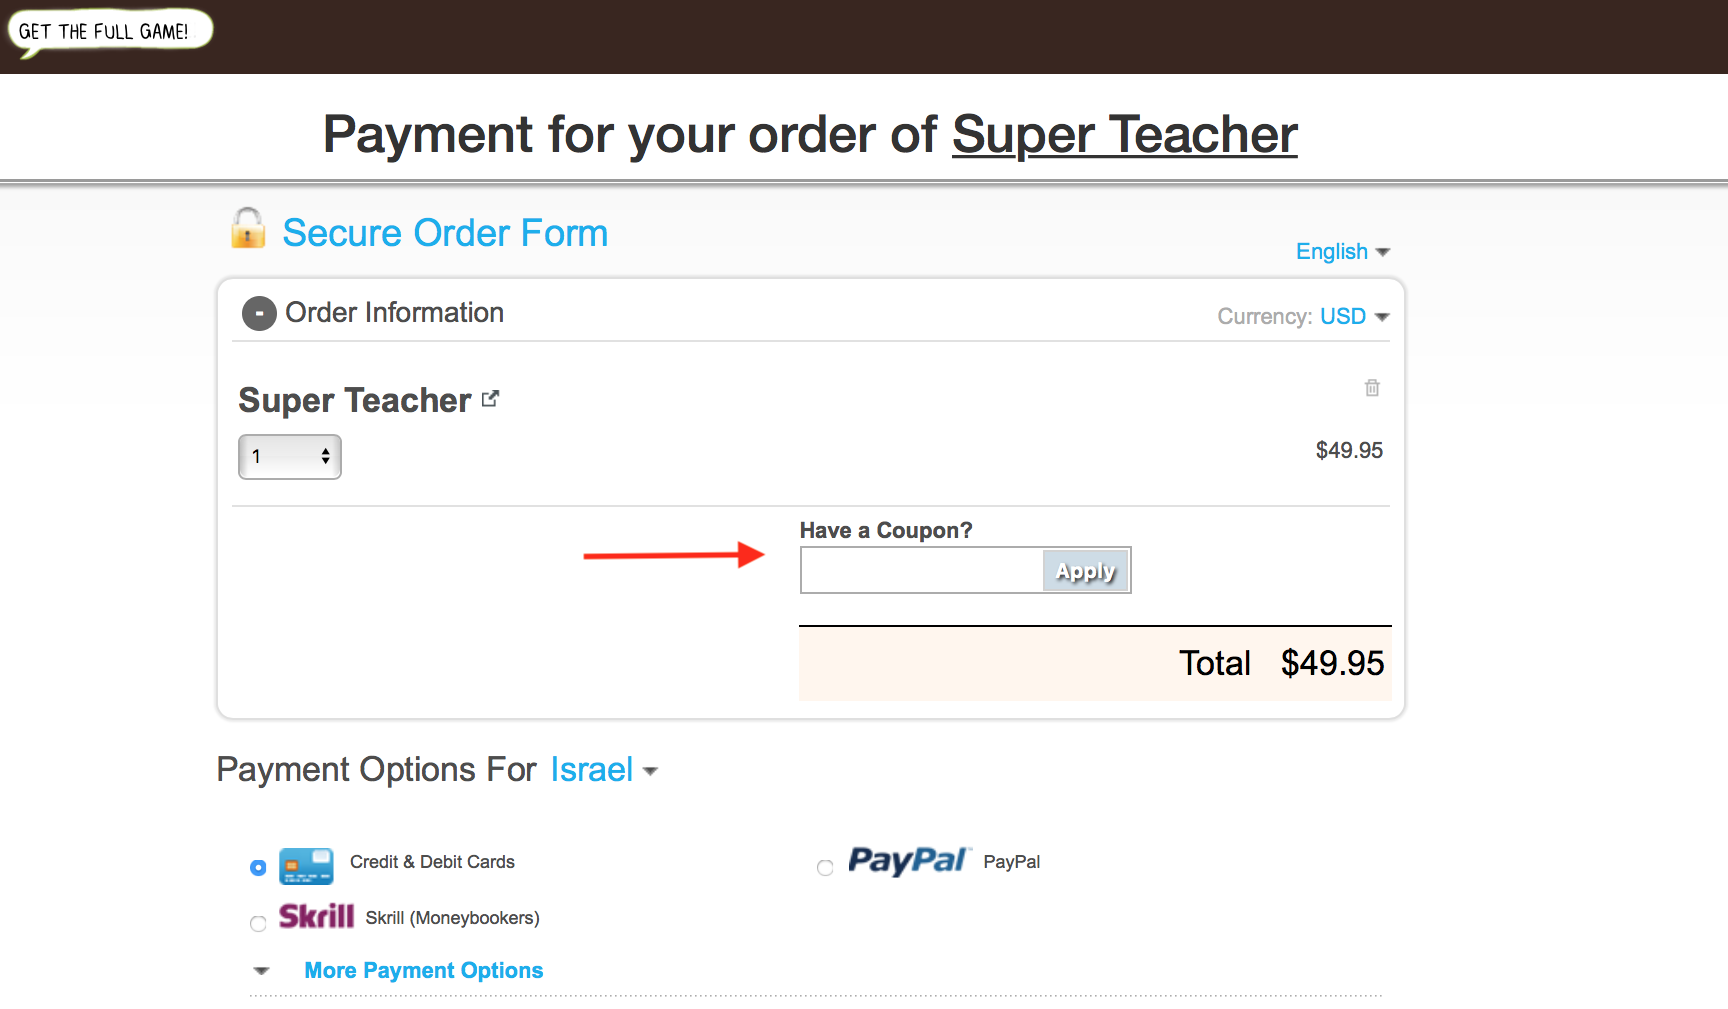The height and width of the screenshot is (1009, 1728).
Task: Click the credit card icon
Action: click(x=306, y=866)
